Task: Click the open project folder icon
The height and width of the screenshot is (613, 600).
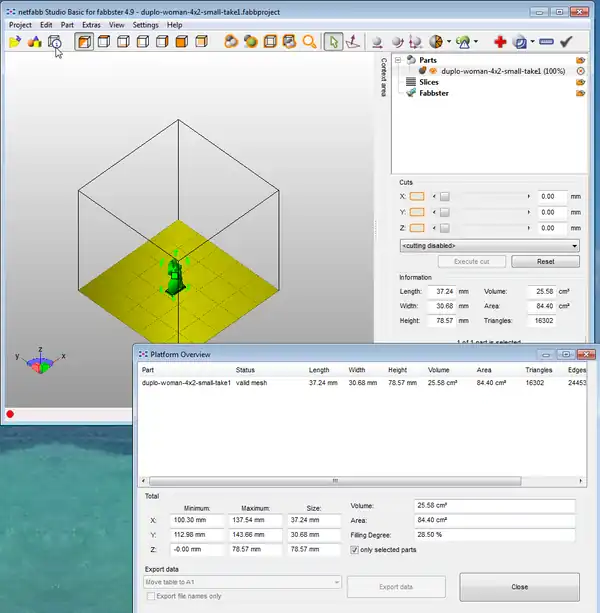Action: (14, 42)
